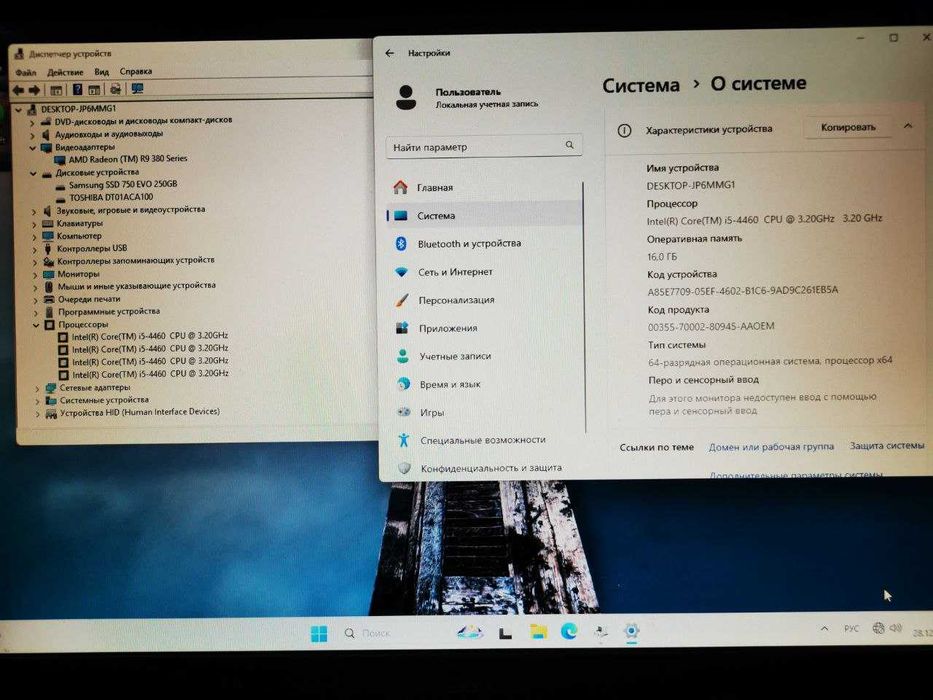Screen dimensions: 933x700
Task: Expand DVD-дисководы category
Action: point(32,122)
